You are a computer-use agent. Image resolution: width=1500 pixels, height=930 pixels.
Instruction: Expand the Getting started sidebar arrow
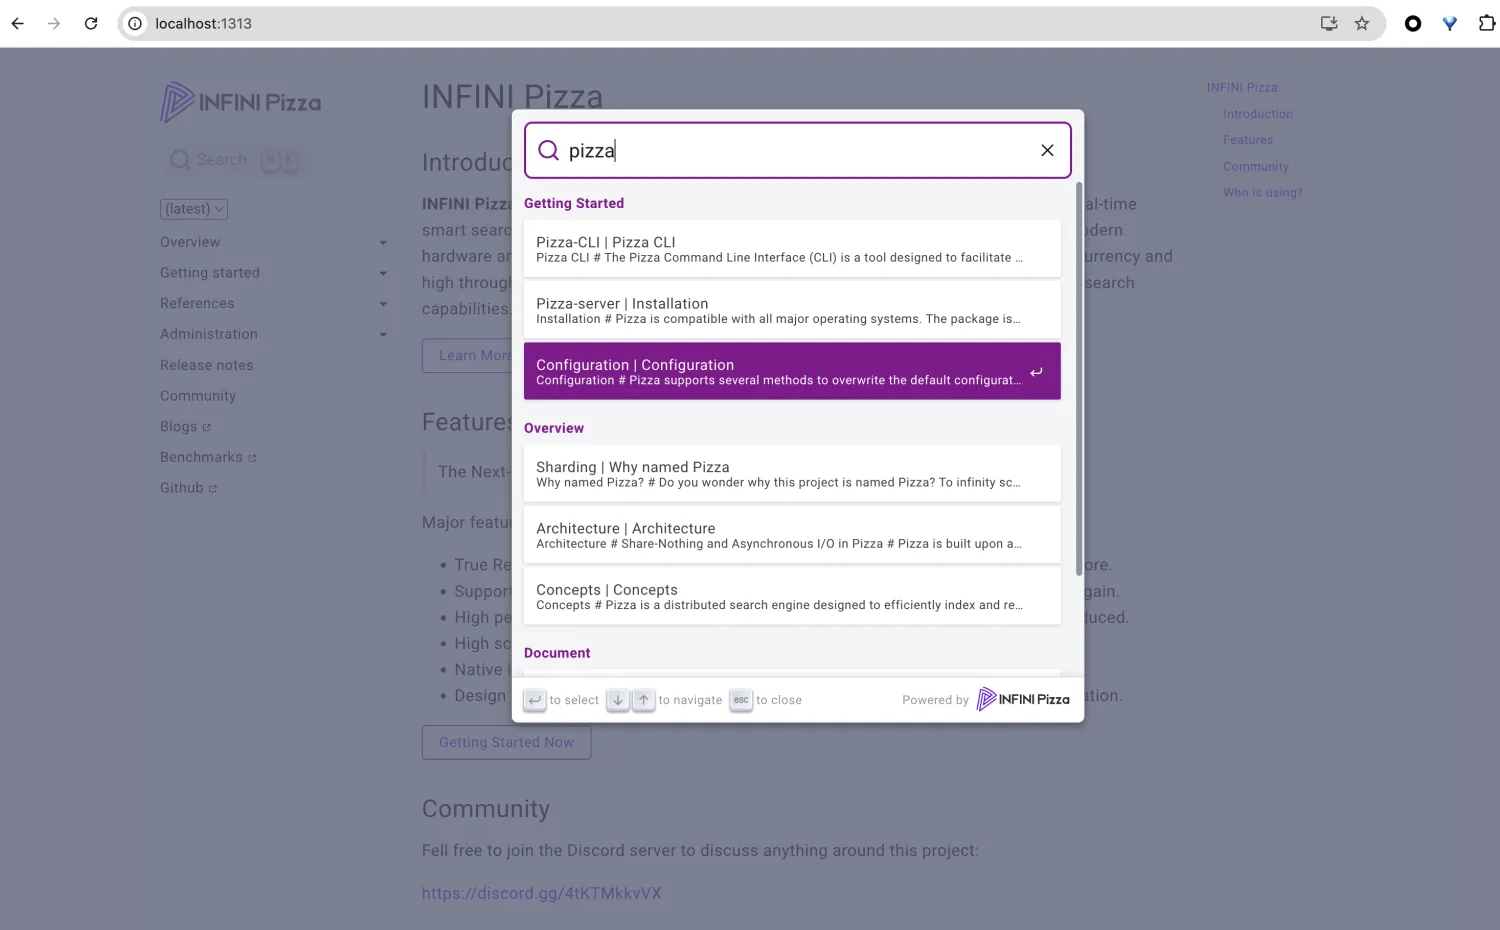(x=383, y=274)
